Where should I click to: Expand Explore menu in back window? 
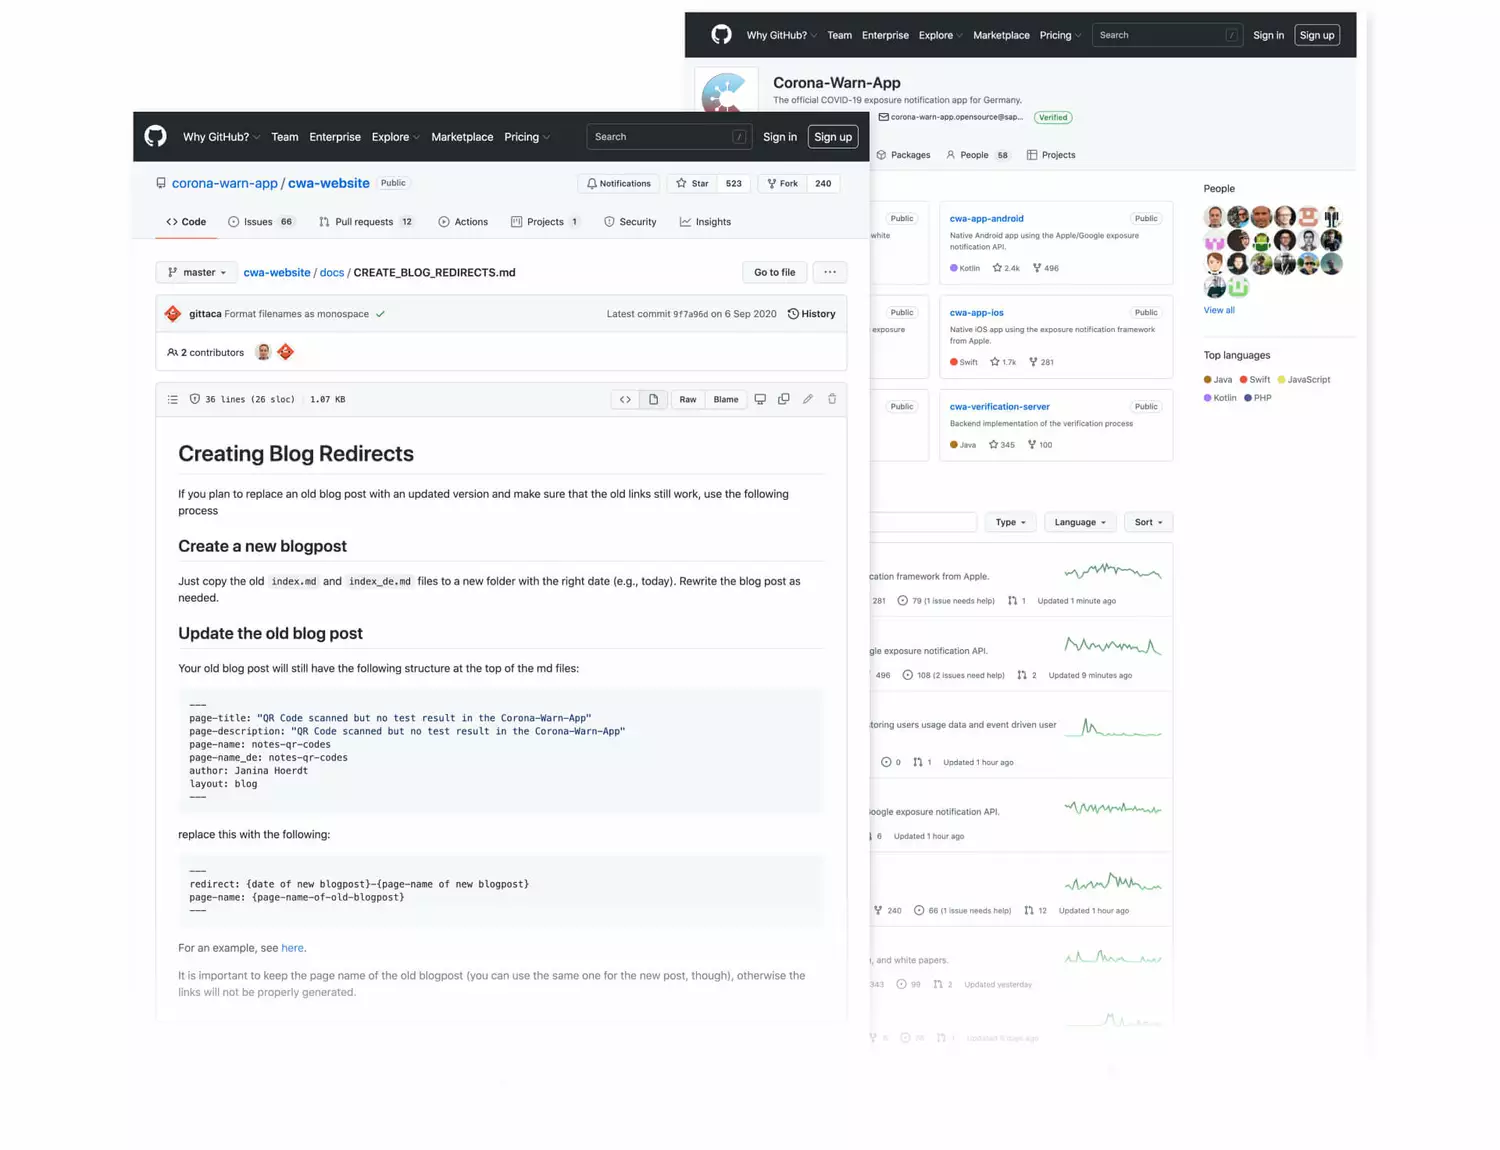point(940,35)
